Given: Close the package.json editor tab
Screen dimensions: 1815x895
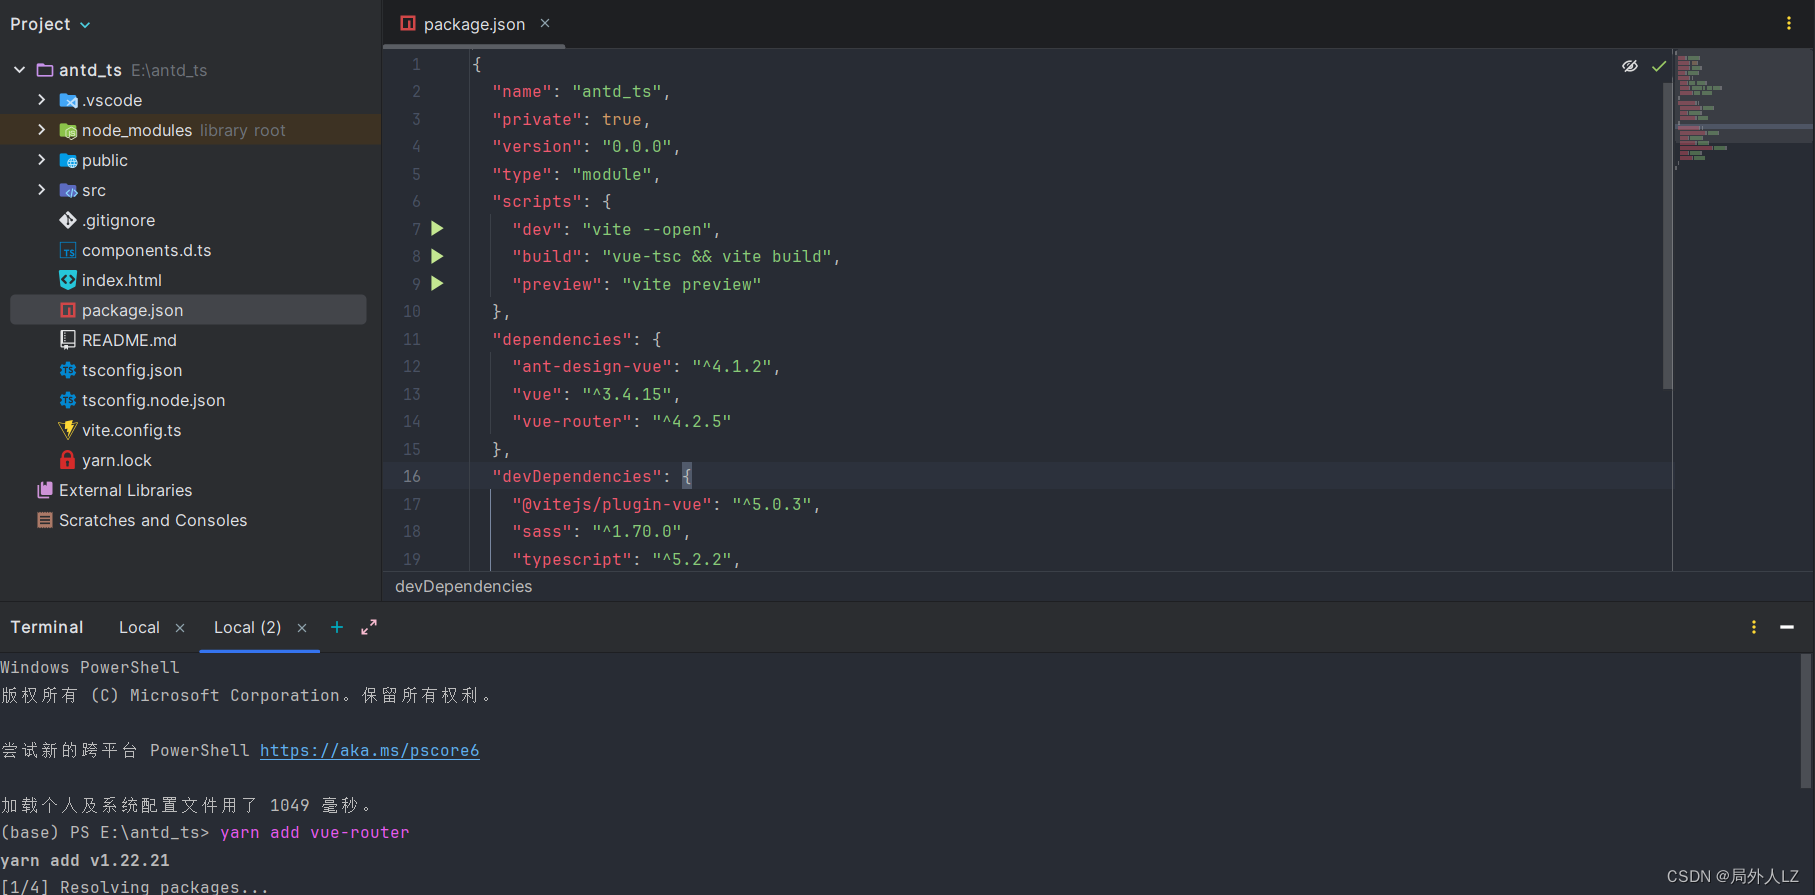Looking at the screenshot, I should pyautogui.click(x=545, y=23).
